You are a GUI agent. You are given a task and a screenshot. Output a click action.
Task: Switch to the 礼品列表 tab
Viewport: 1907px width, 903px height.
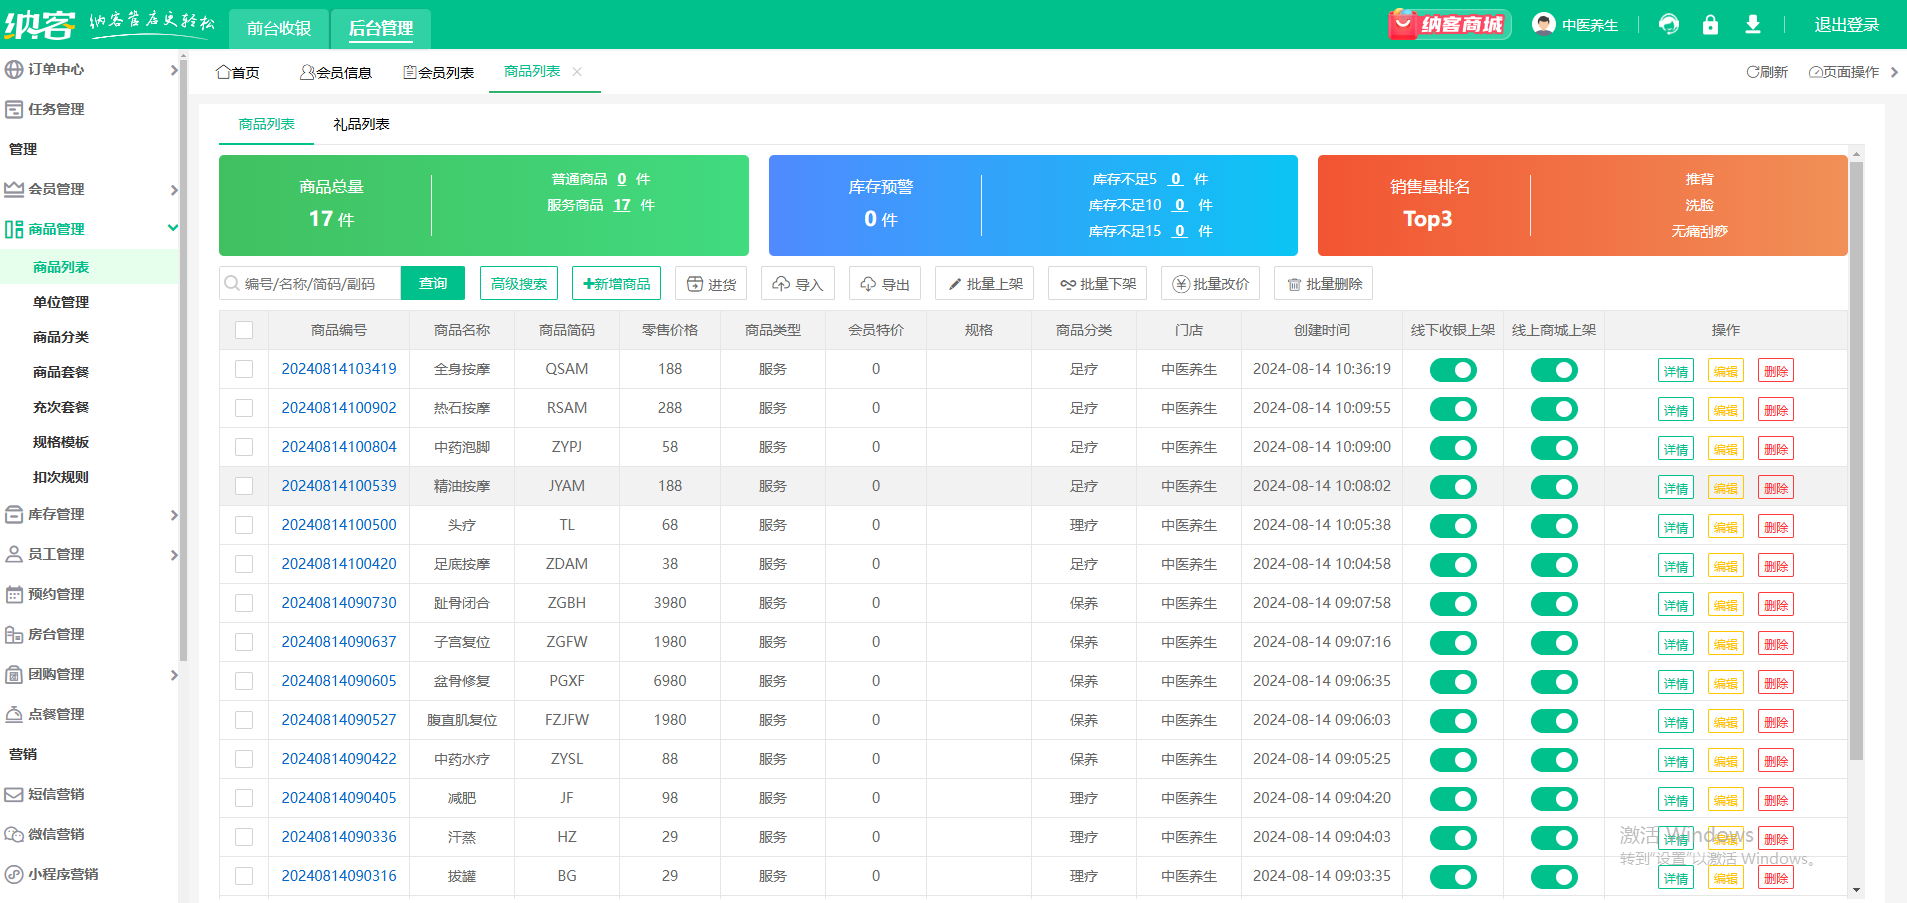361,124
